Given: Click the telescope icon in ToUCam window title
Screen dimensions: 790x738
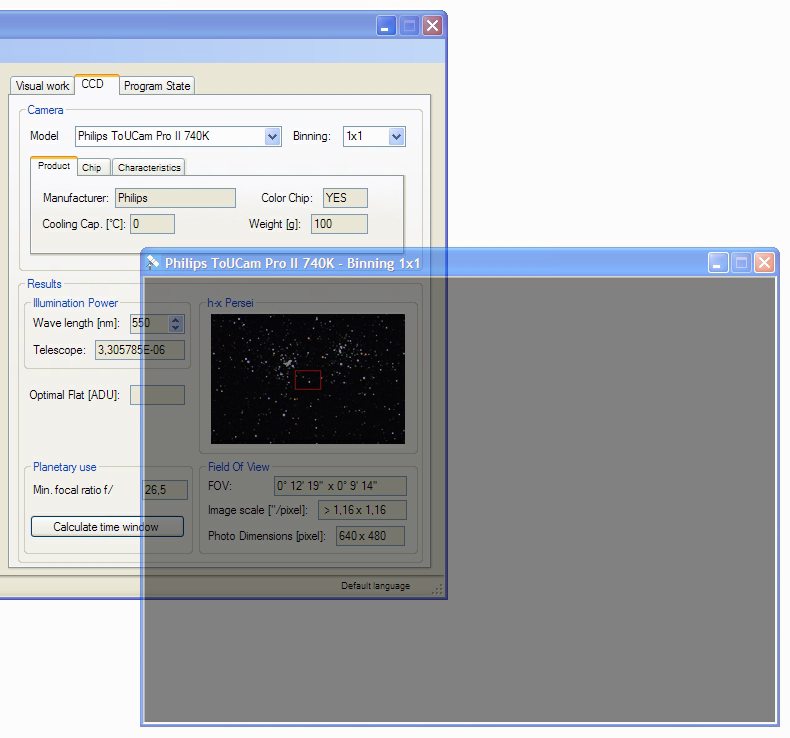Looking at the screenshot, I should pyautogui.click(x=152, y=262).
